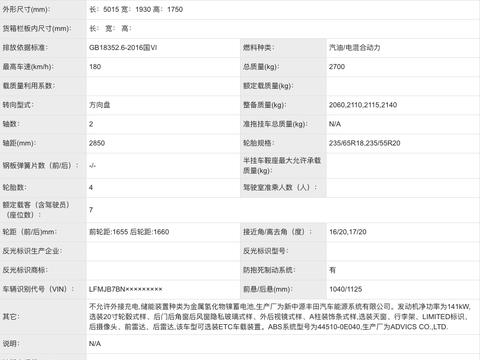Select the '货箱栏板内尺寸(mm):' label
Image resolution: width=480 pixels, height=360 pixels.
pos(37,29)
